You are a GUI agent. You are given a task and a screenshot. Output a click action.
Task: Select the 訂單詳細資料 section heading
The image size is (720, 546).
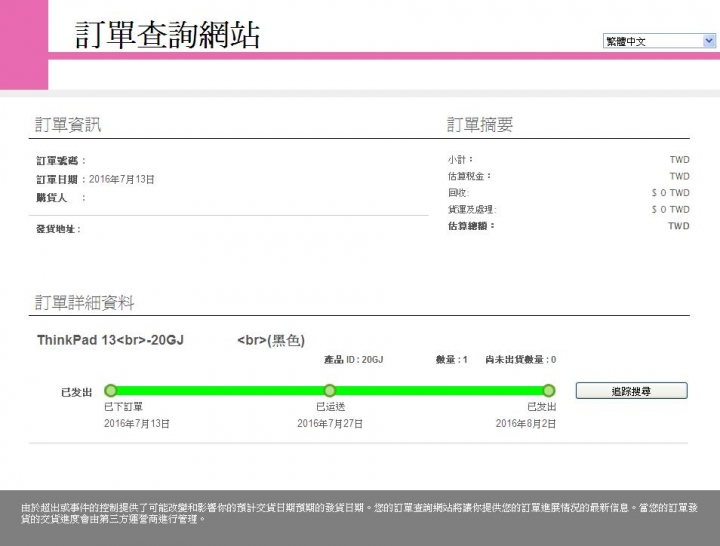coord(84,303)
